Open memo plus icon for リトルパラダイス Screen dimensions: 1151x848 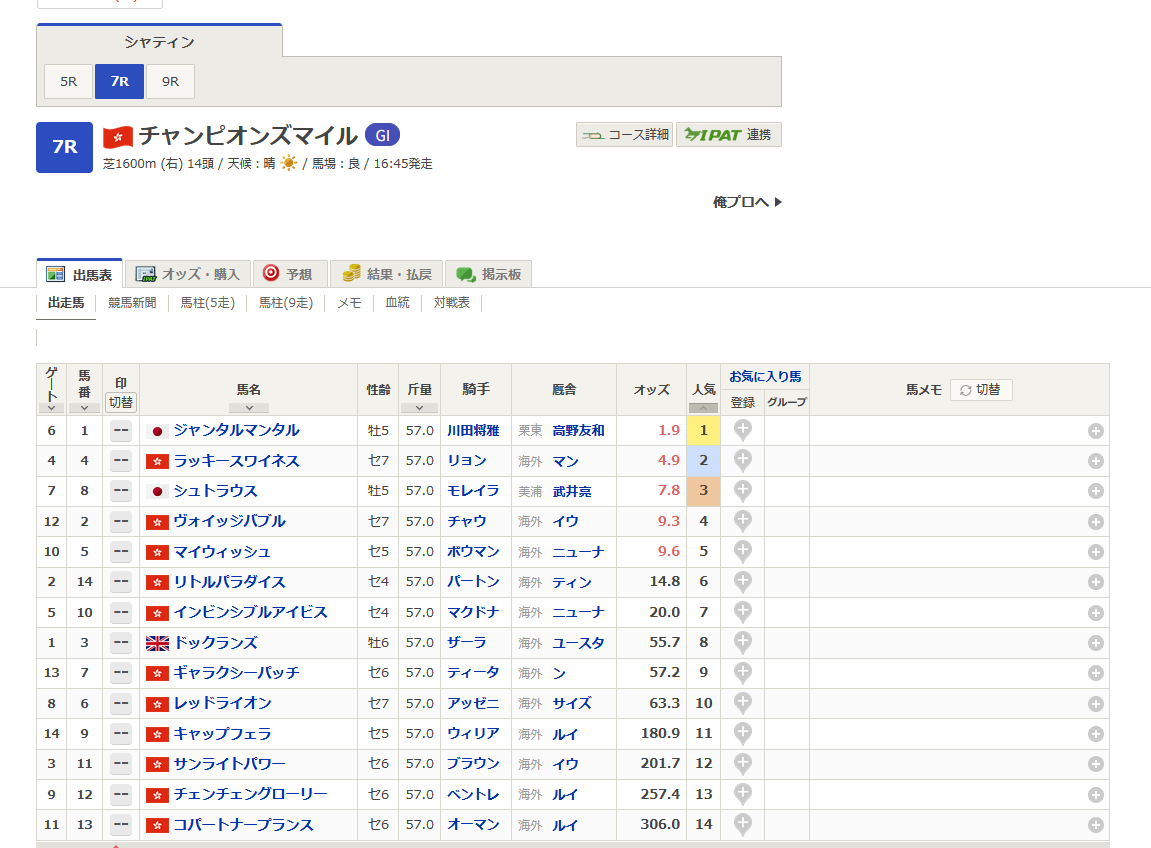coord(1095,582)
